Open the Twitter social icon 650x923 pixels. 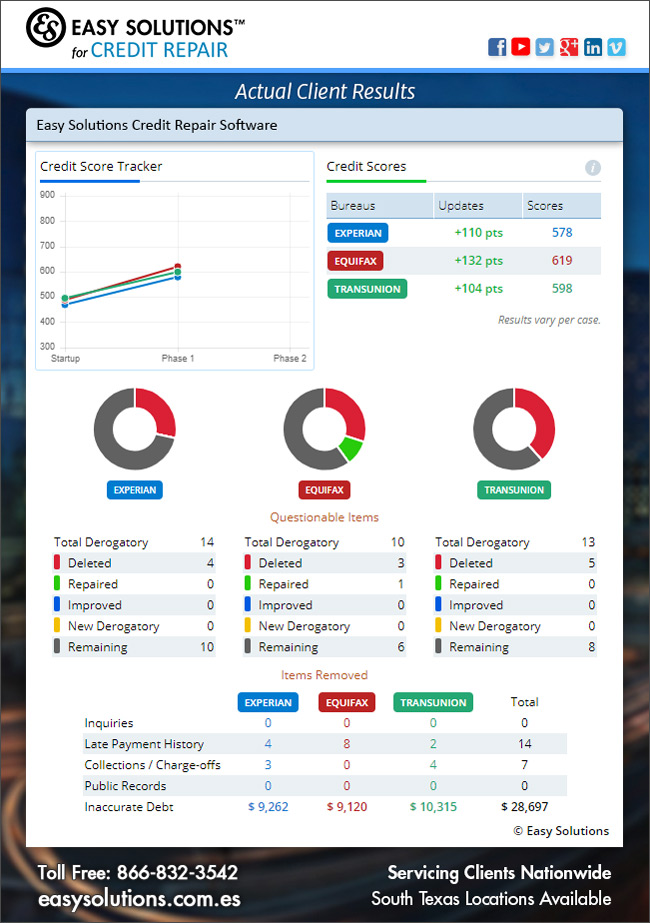click(x=545, y=47)
